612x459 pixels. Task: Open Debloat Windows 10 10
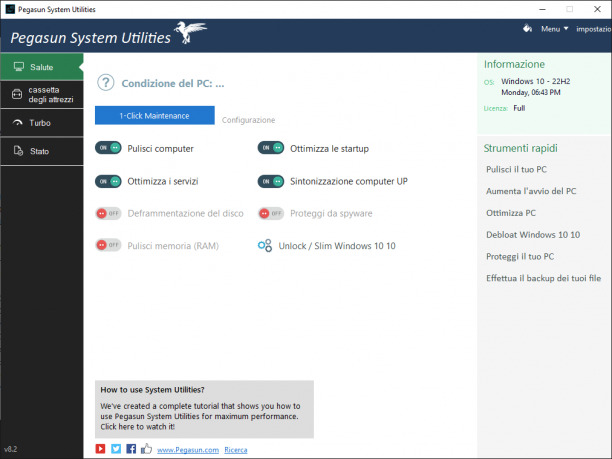point(533,235)
